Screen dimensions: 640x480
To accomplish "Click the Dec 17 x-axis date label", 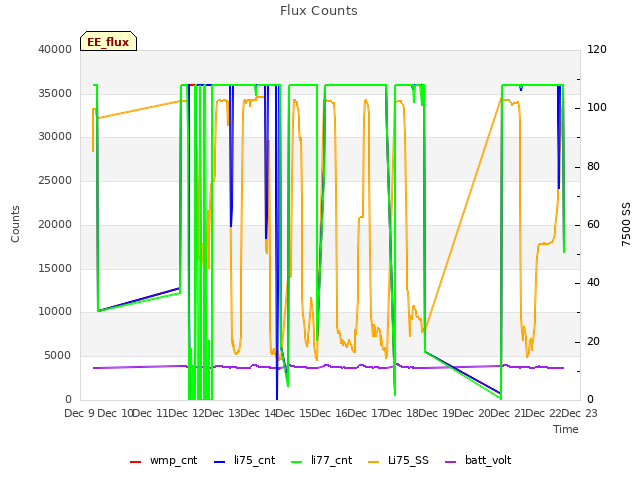I will click(366, 413).
